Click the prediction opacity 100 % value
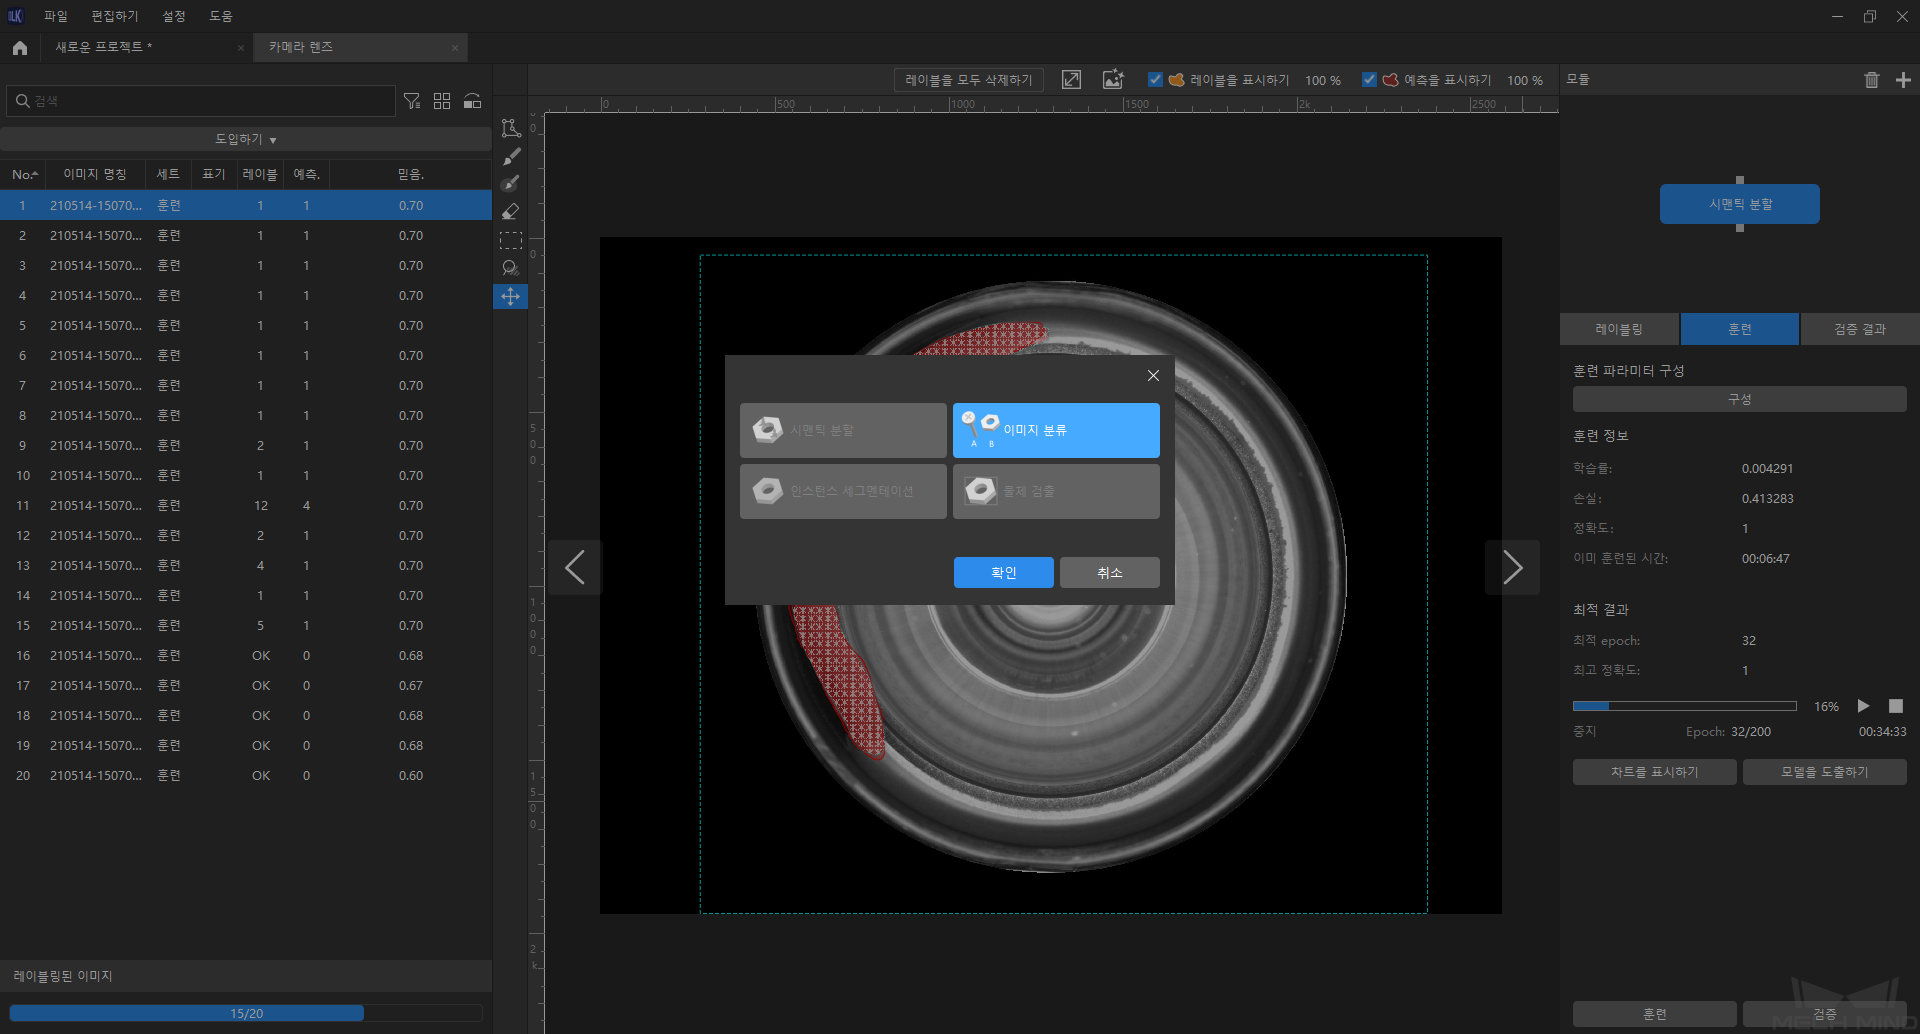The height and width of the screenshot is (1034, 1920). 1525,80
